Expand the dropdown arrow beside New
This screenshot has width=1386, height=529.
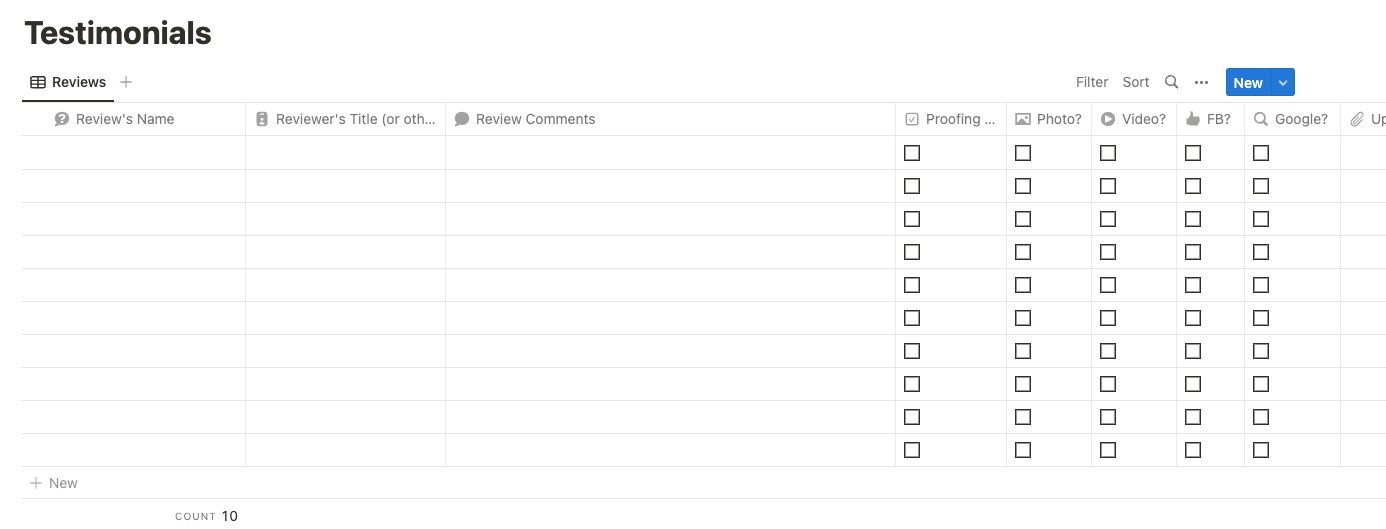(1283, 82)
